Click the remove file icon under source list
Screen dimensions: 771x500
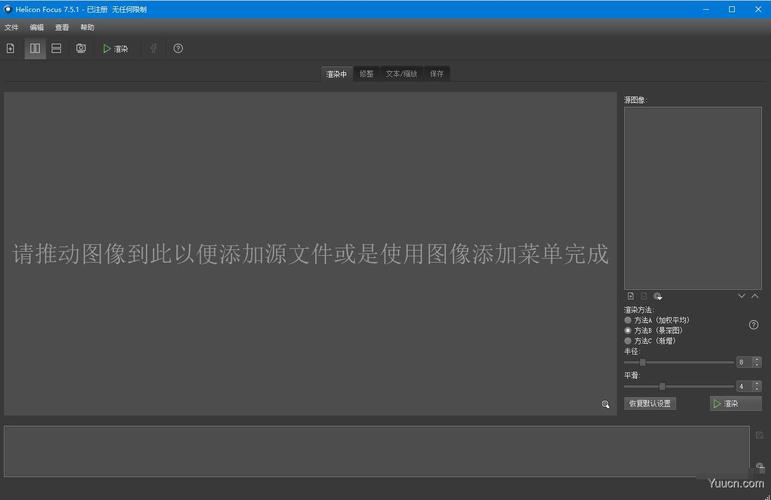(644, 296)
